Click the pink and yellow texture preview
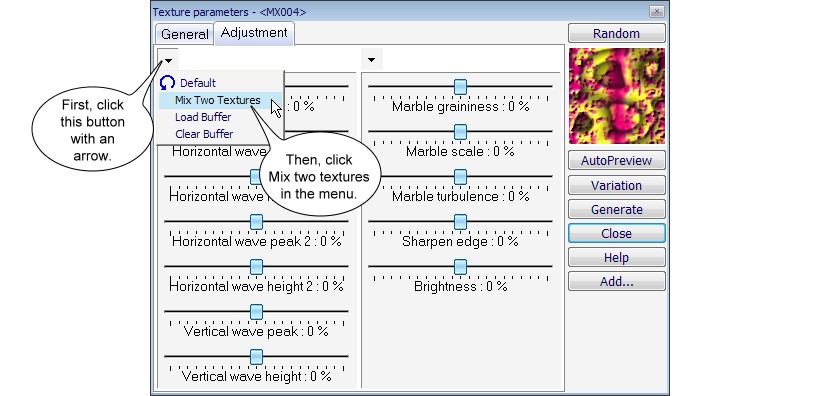 point(617,96)
